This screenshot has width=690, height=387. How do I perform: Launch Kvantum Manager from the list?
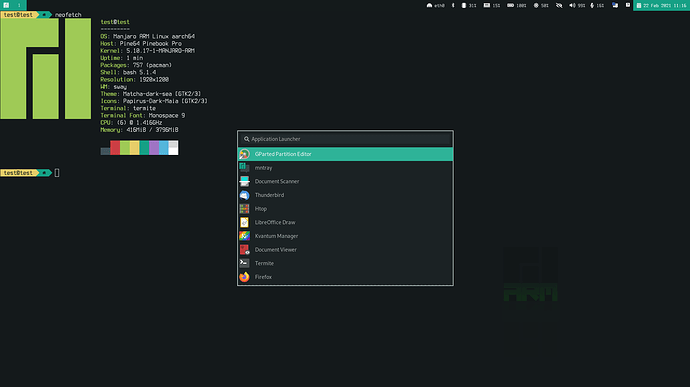[345, 236]
